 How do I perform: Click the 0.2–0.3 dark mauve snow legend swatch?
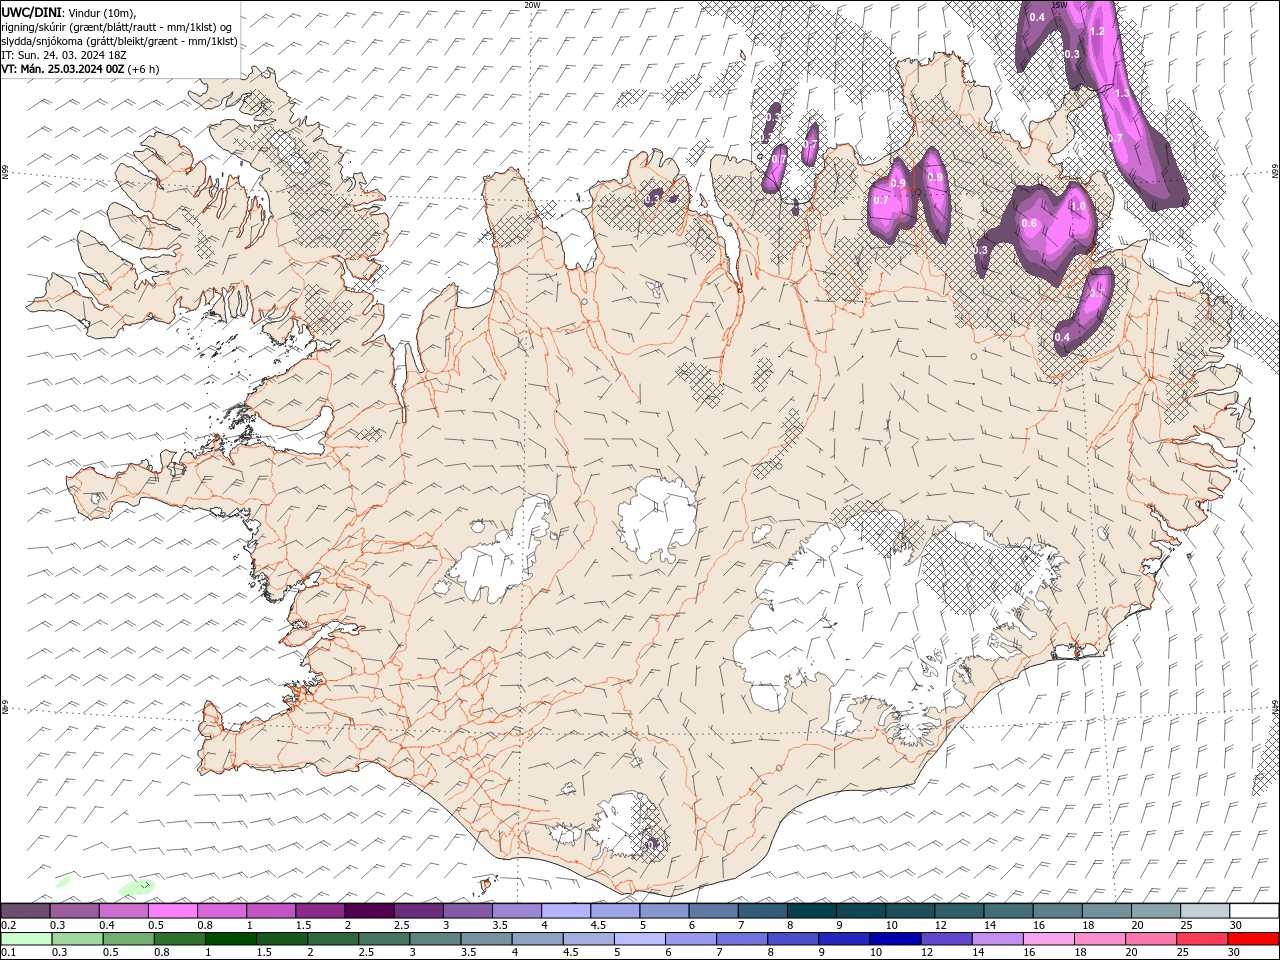point(25,911)
